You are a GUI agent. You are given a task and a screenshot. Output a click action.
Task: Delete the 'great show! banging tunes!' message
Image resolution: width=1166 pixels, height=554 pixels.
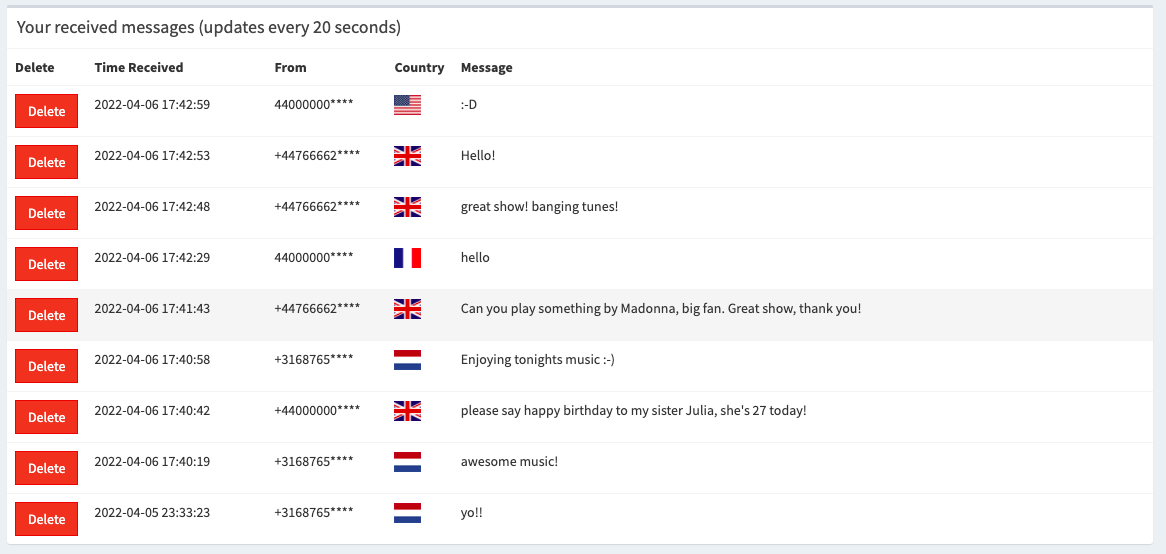(x=47, y=213)
